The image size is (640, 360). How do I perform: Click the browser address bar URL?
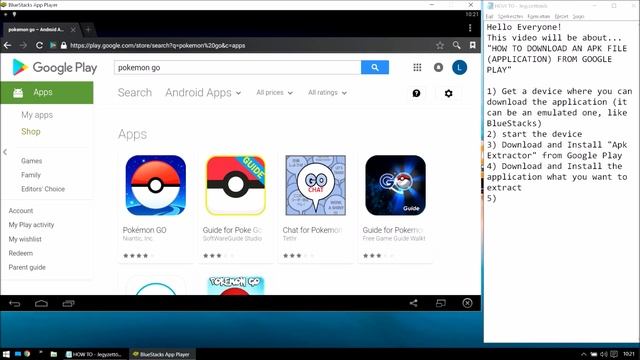click(x=158, y=45)
